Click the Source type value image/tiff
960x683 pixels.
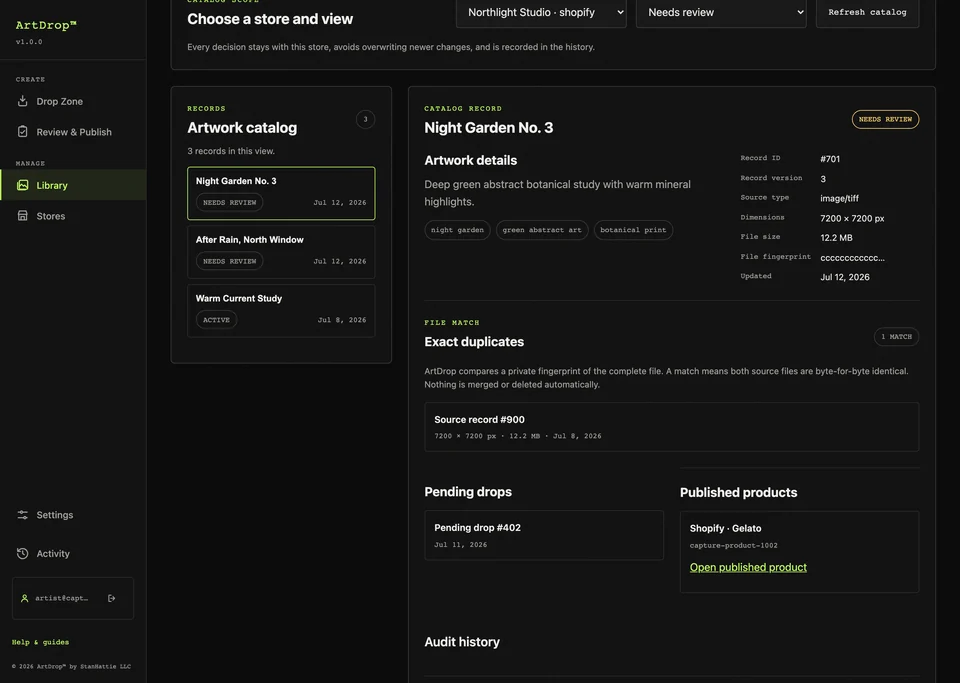tap(839, 198)
